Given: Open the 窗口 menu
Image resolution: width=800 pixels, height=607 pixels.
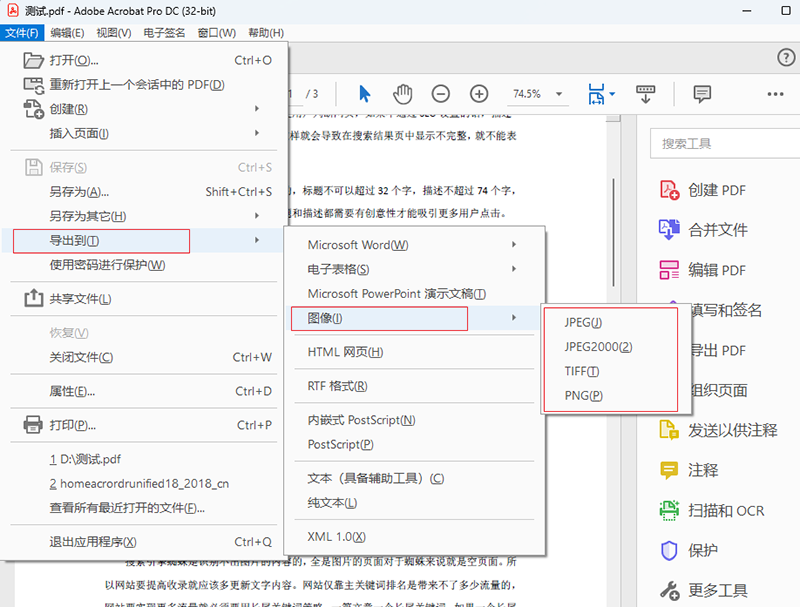Looking at the screenshot, I should [x=217, y=33].
